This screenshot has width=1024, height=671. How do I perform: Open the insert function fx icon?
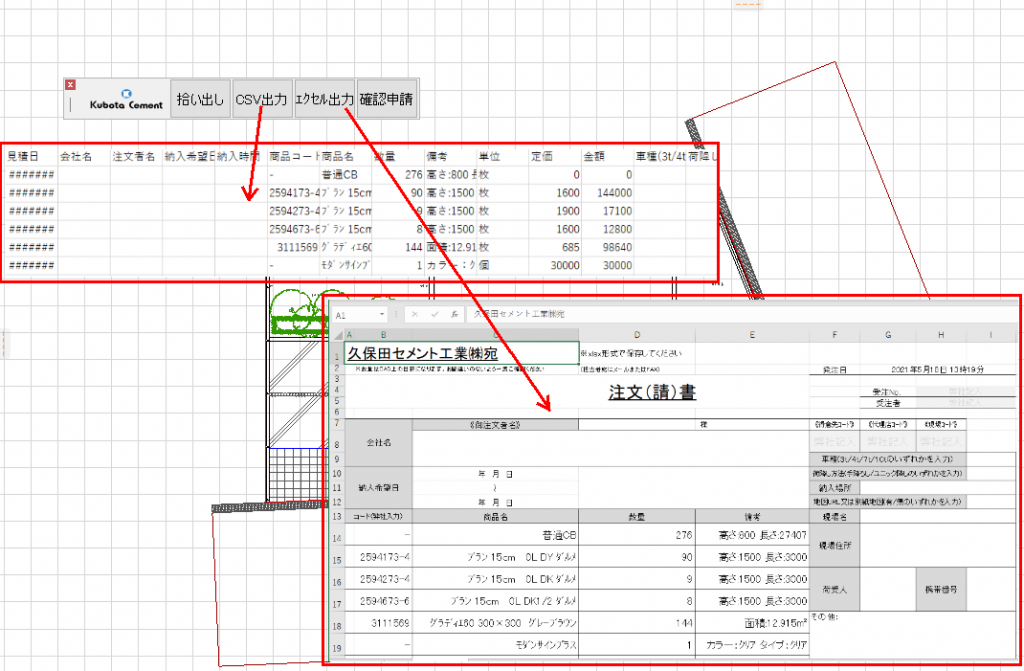click(455, 315)
